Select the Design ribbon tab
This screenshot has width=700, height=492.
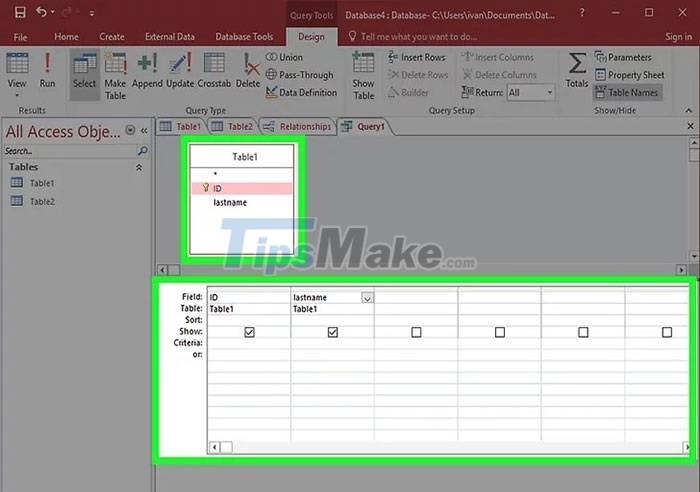click(311, 37)
